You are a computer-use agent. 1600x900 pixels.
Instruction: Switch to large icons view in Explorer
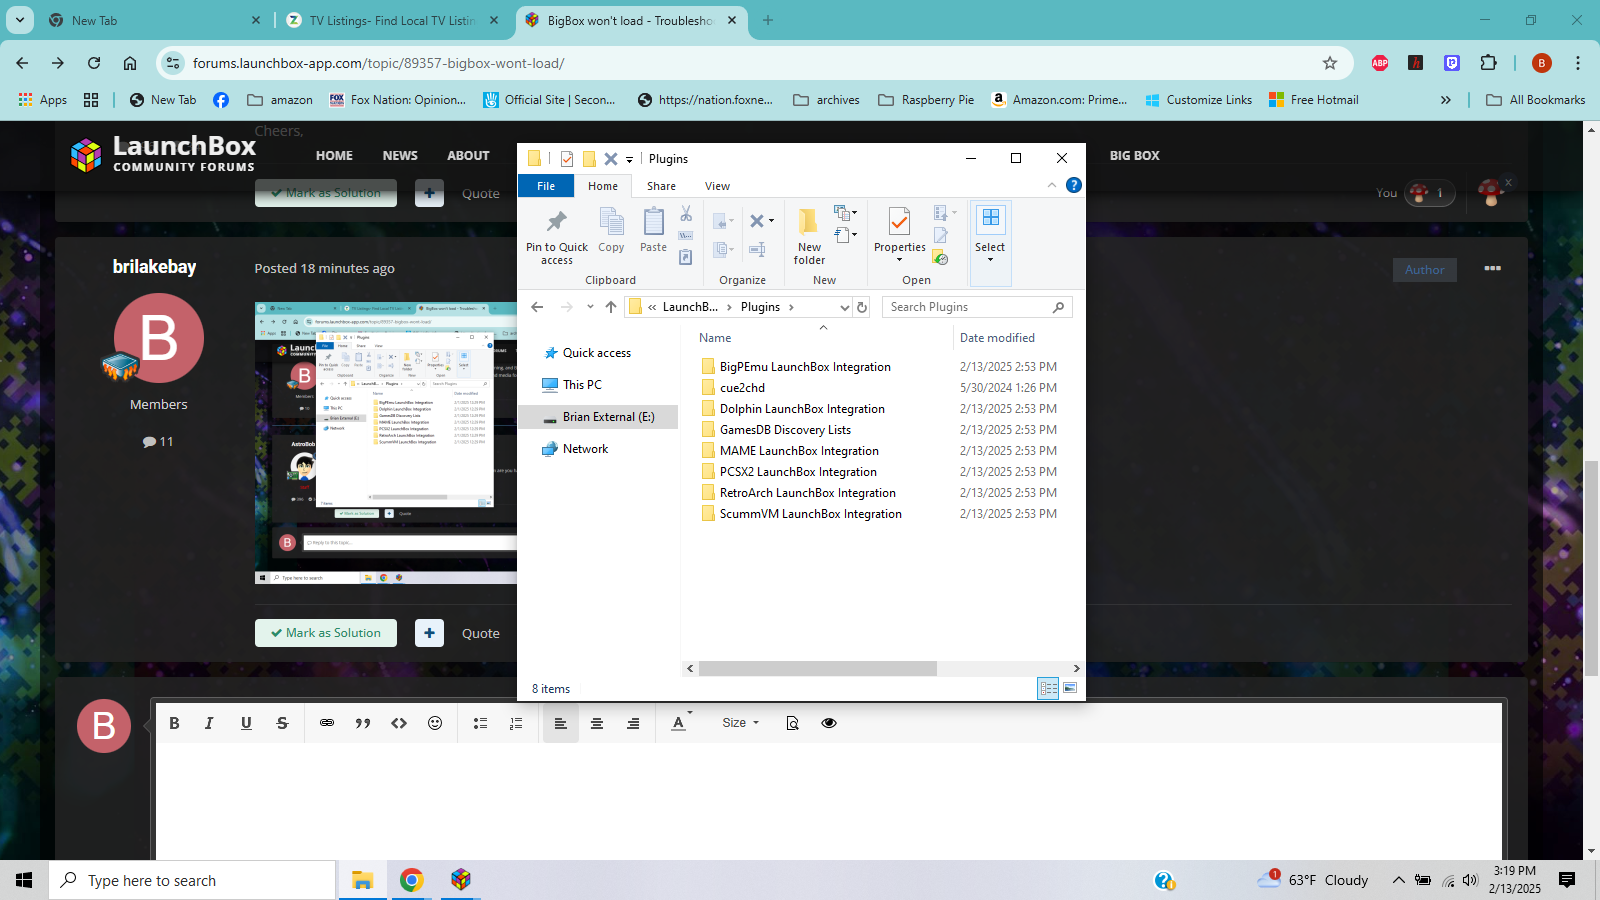[x=1070, y=688]
